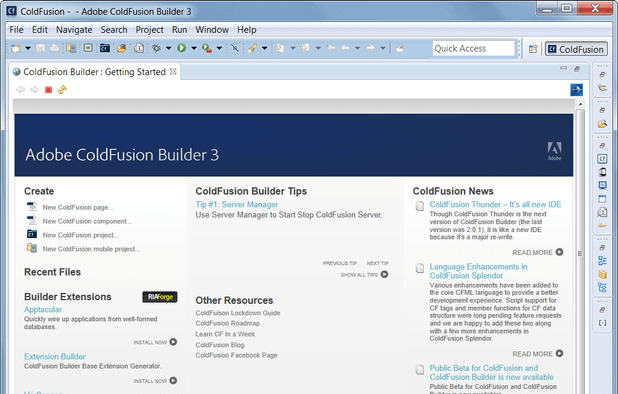Expand the Run configurations dropdown arrow
The width and height of the screenshot is (618, 394).
[x=194, y=48]
